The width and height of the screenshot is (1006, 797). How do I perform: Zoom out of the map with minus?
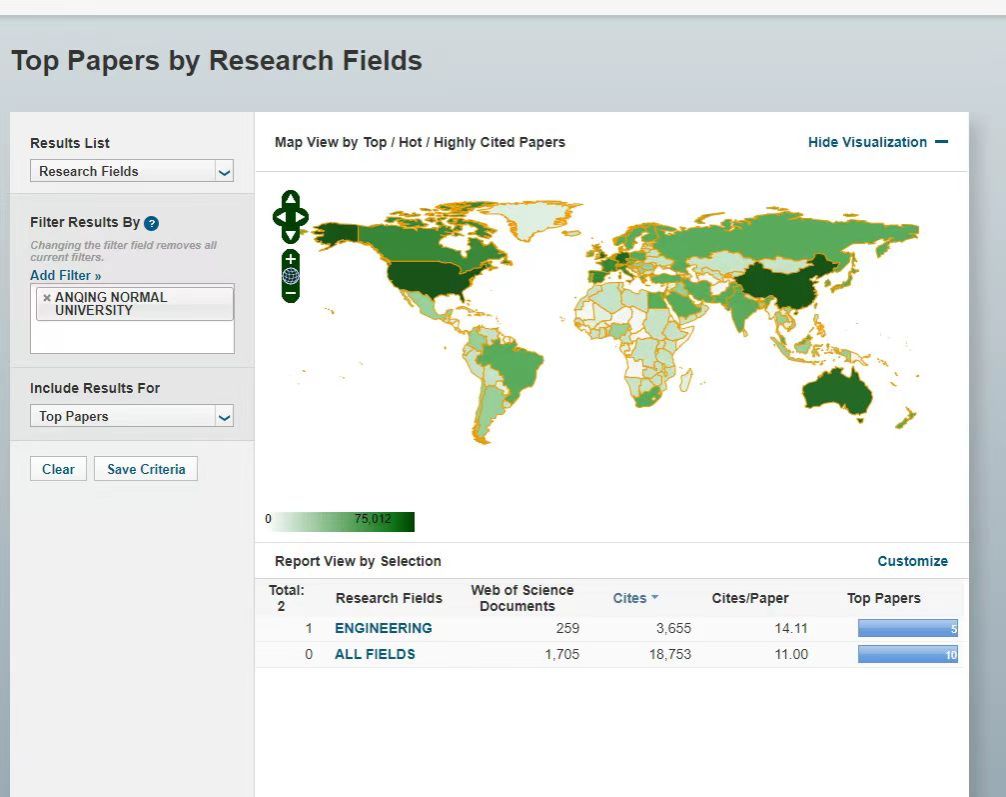coord(290,294)
